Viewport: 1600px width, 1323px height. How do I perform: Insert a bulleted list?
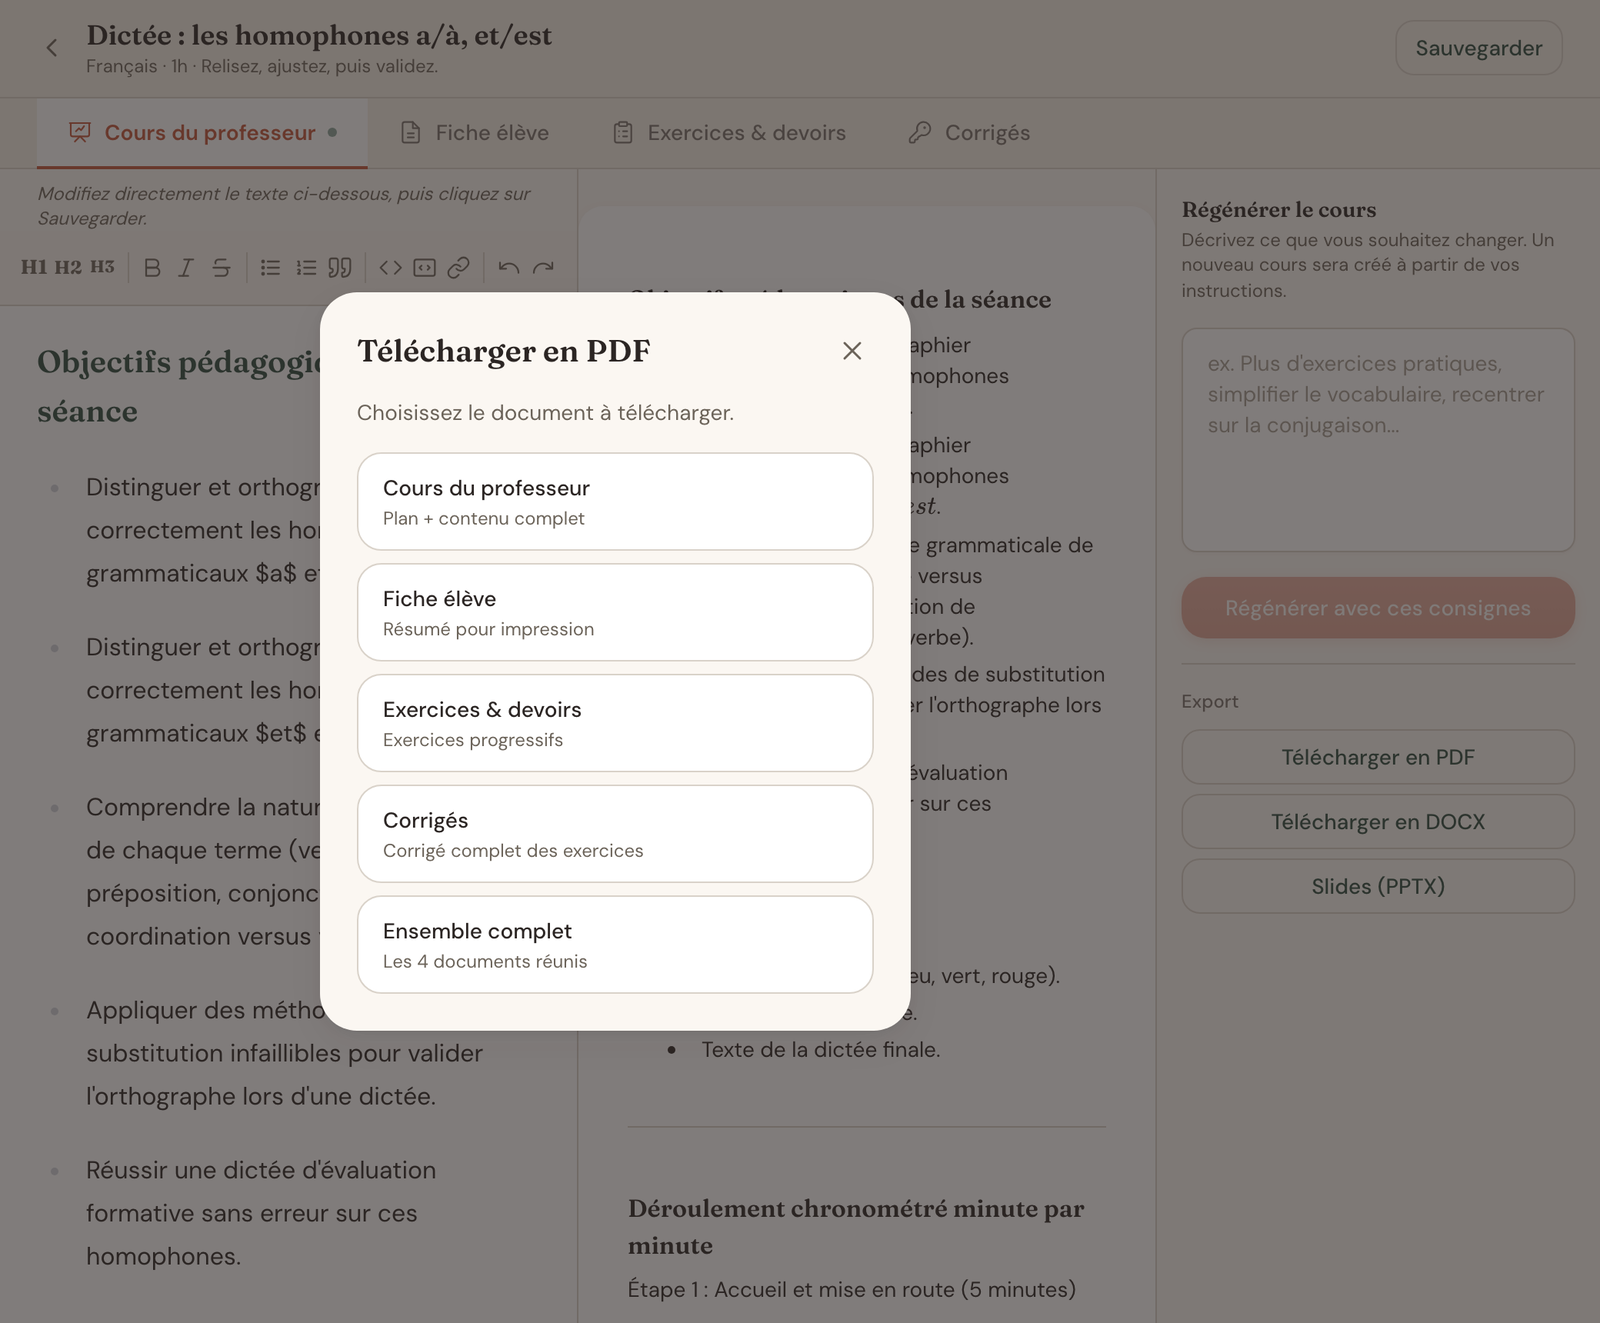[270, 268]
